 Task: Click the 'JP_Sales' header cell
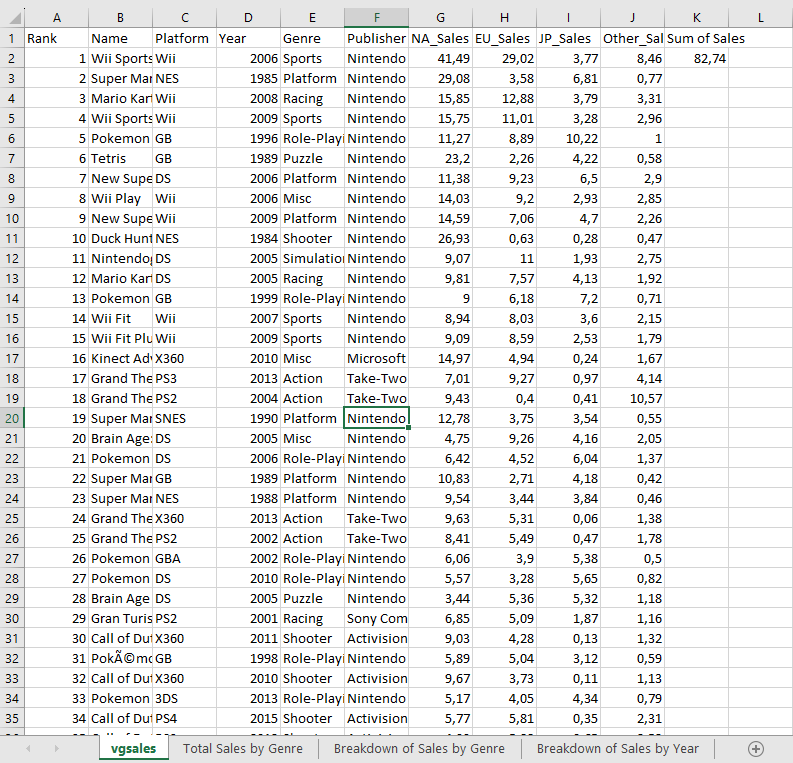click(568, 38)
